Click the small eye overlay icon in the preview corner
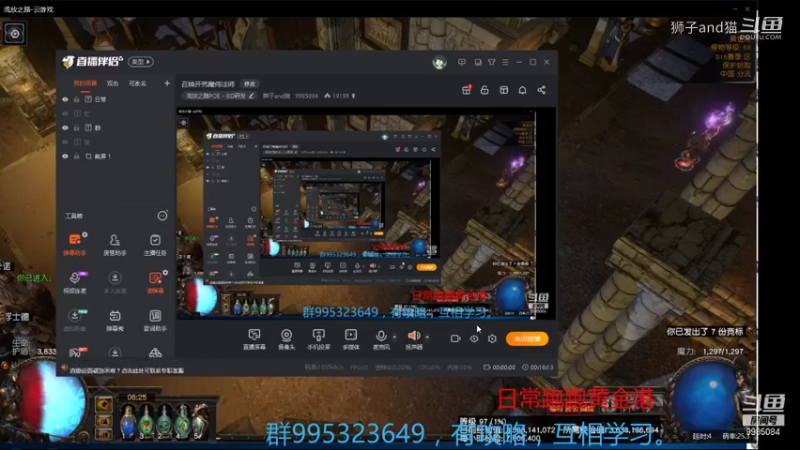Screen dimensions: 800x450 (183, 122)
